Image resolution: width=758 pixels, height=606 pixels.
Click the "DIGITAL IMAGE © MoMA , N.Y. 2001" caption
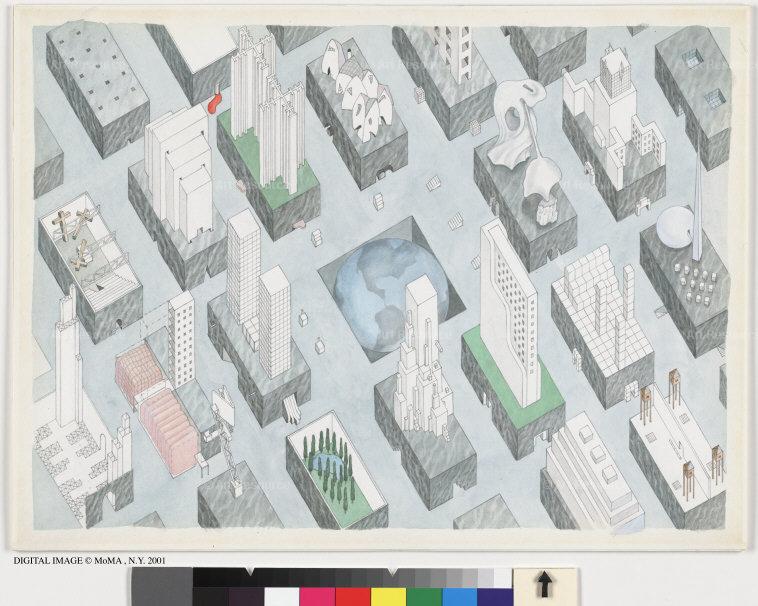click(x=89, y=561)
